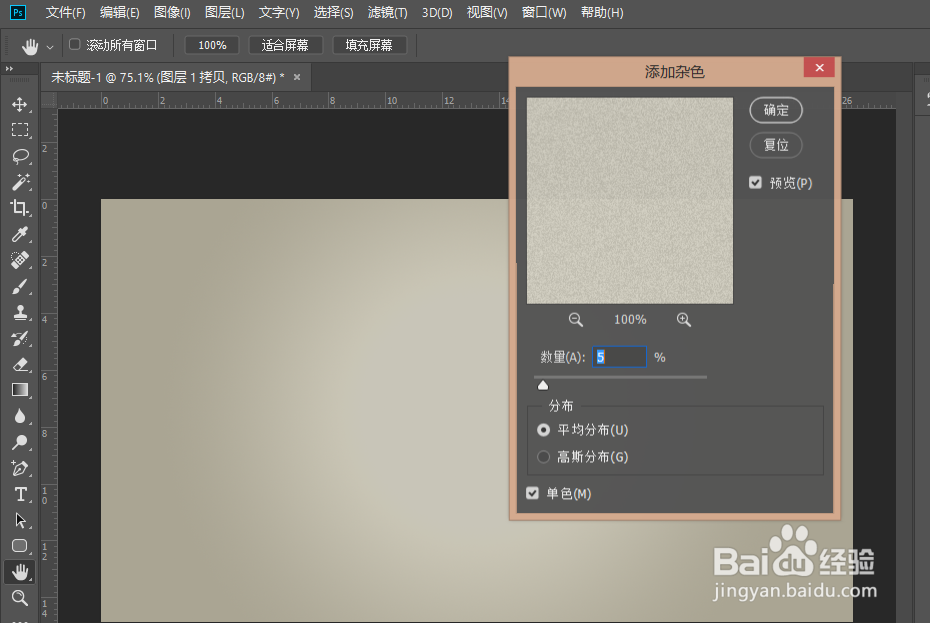Viewport: 930px width, 623px height.
Task: Open the 图层 menu
Action: point(224,12)
